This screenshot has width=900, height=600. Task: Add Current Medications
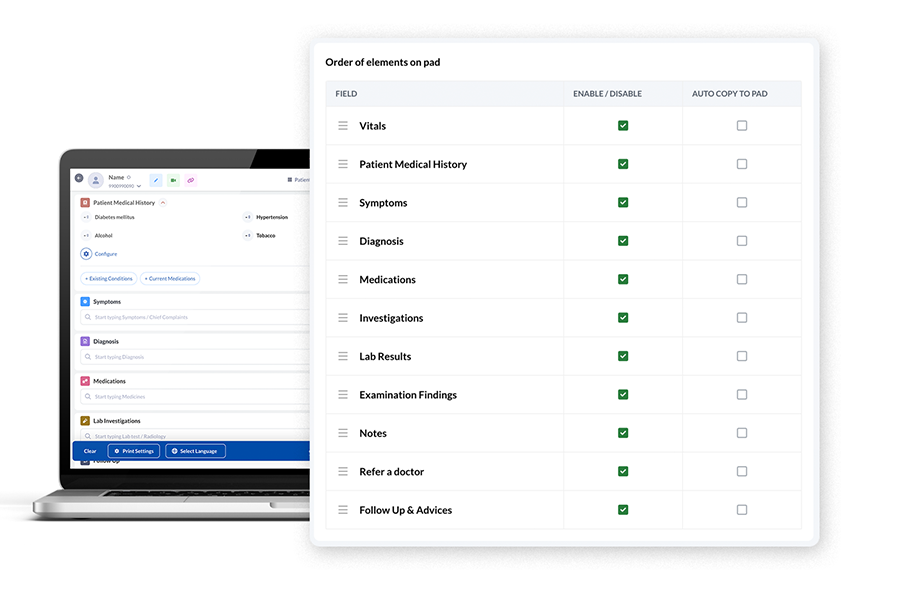170,278
